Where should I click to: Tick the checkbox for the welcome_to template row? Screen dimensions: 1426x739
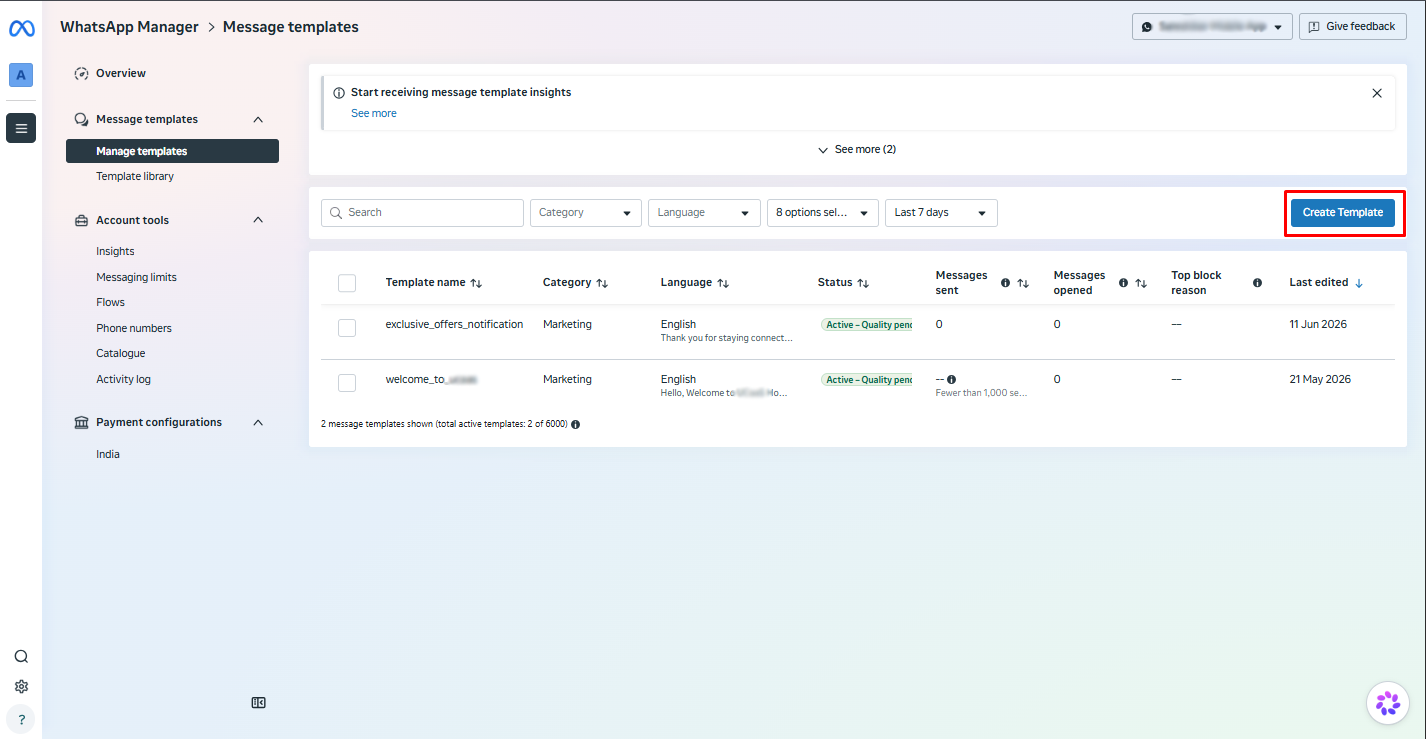pyautogui.click(x=347, y=382)
